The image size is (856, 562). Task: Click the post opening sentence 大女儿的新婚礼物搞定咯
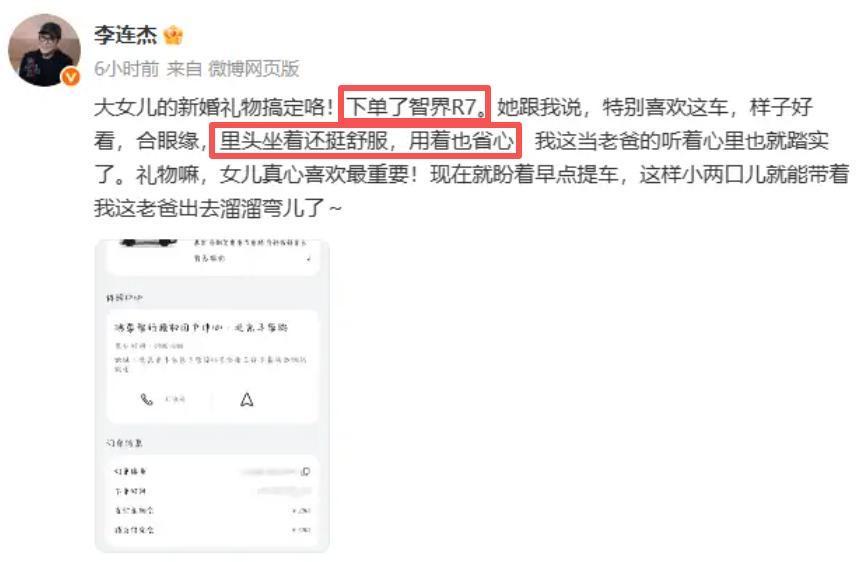[214, 107]
